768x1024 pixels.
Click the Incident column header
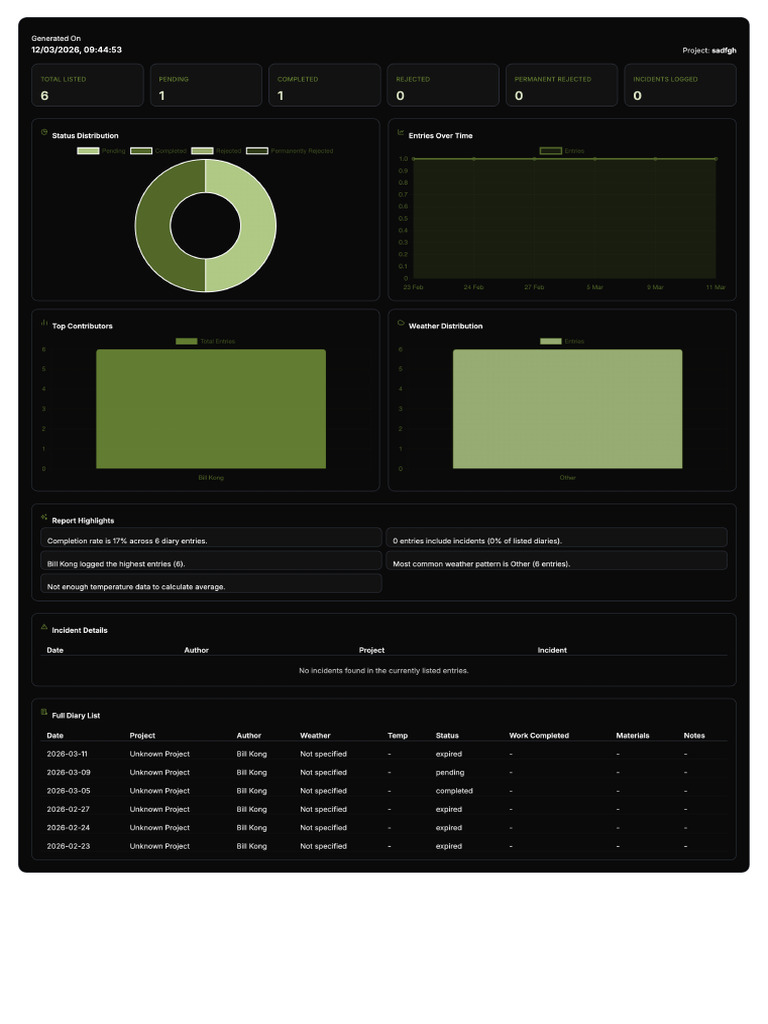(552, 650)
